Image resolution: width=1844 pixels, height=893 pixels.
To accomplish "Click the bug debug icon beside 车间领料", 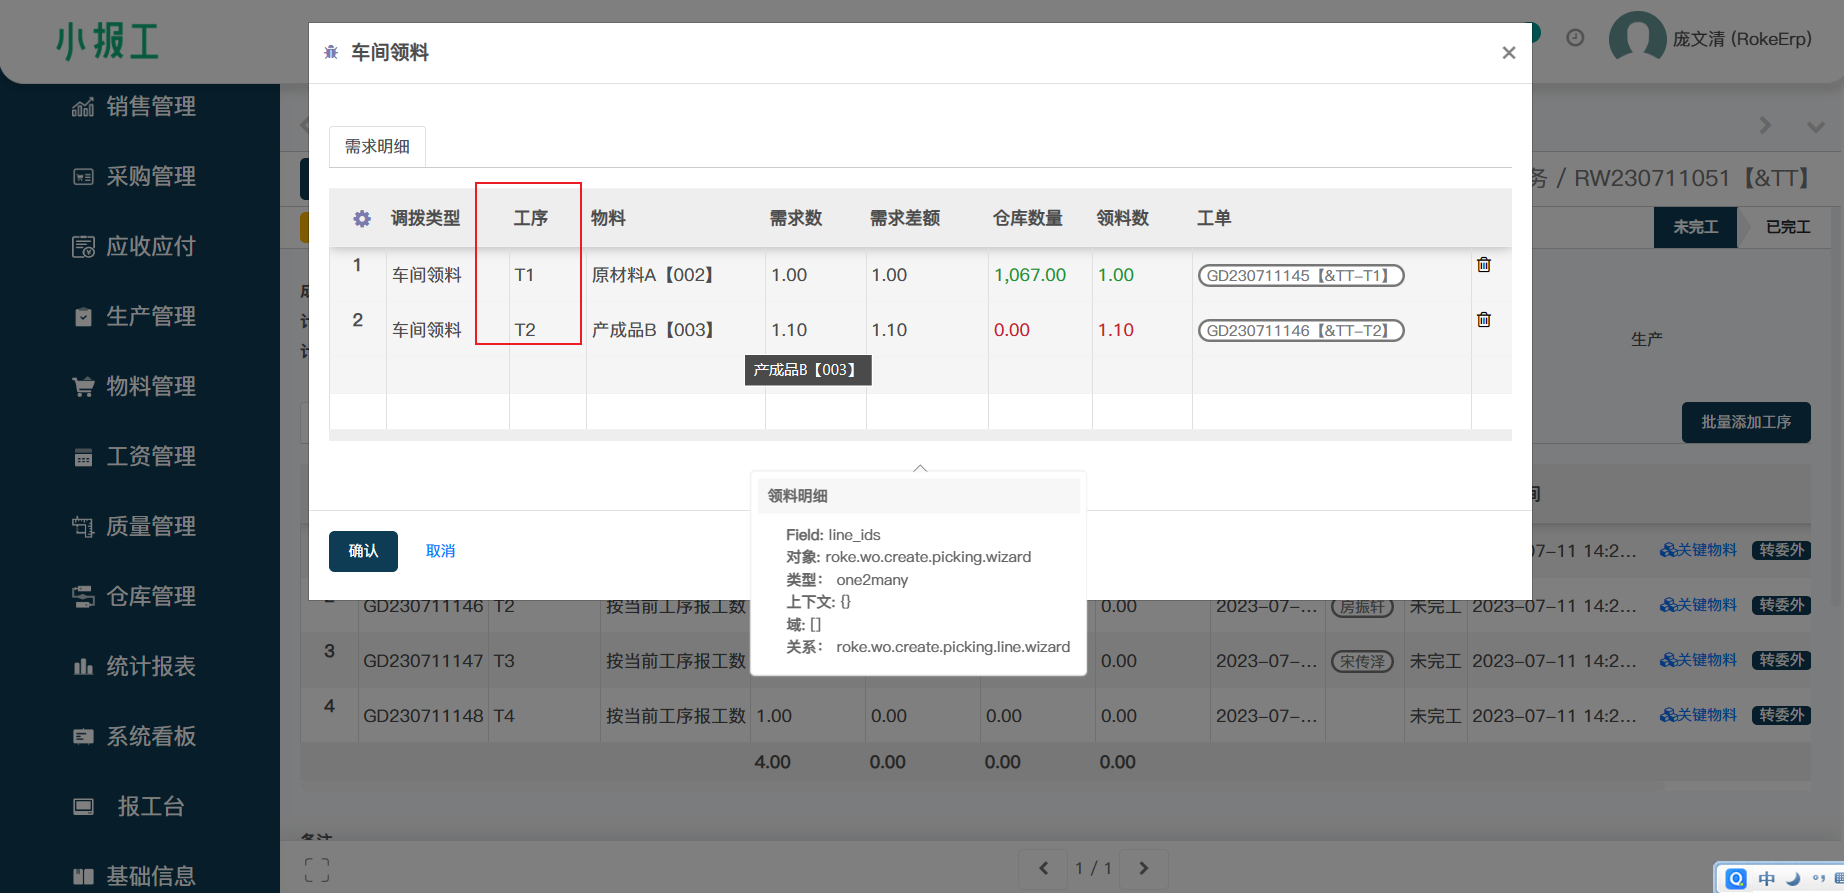I will [331, 53].
